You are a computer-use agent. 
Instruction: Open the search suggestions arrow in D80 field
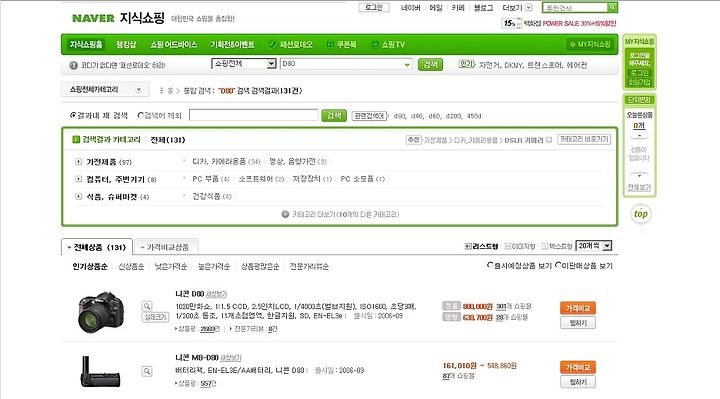407,65
